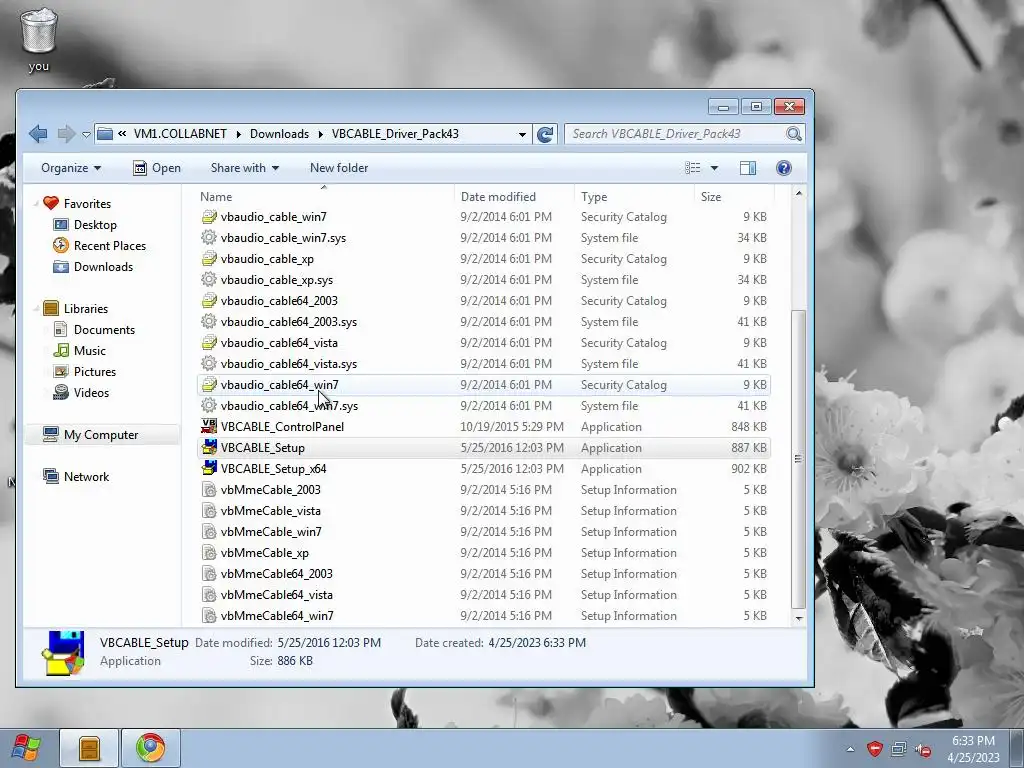Click the vbMmeCable_win7 file name
The image size is (1024, 768).
coord(271,532)
